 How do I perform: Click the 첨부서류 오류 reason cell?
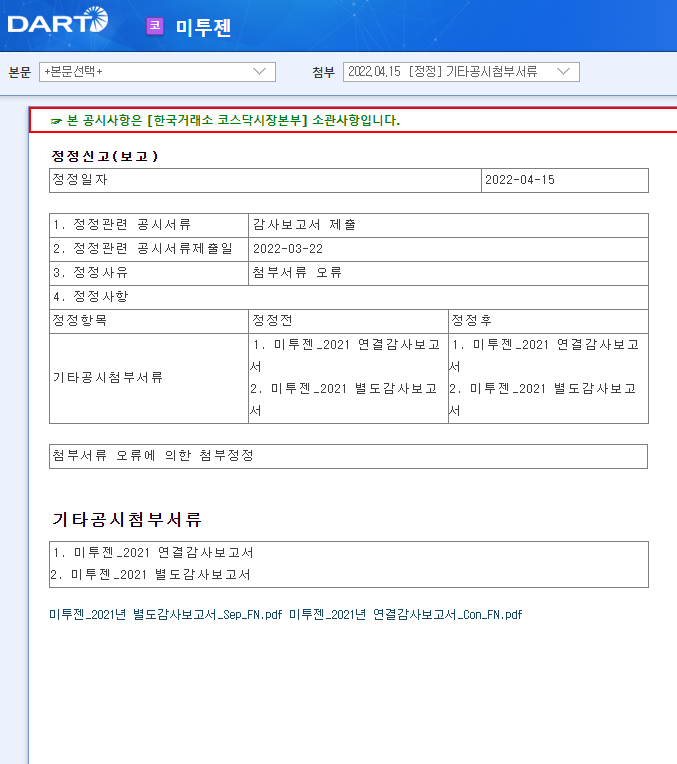pyautogui.click(x=448, y=273)
